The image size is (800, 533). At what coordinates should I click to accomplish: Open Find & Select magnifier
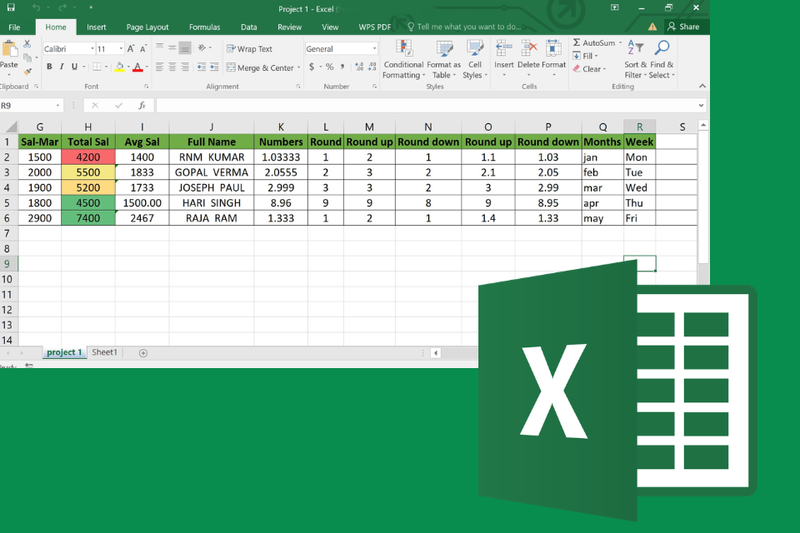tap(662, 60)
